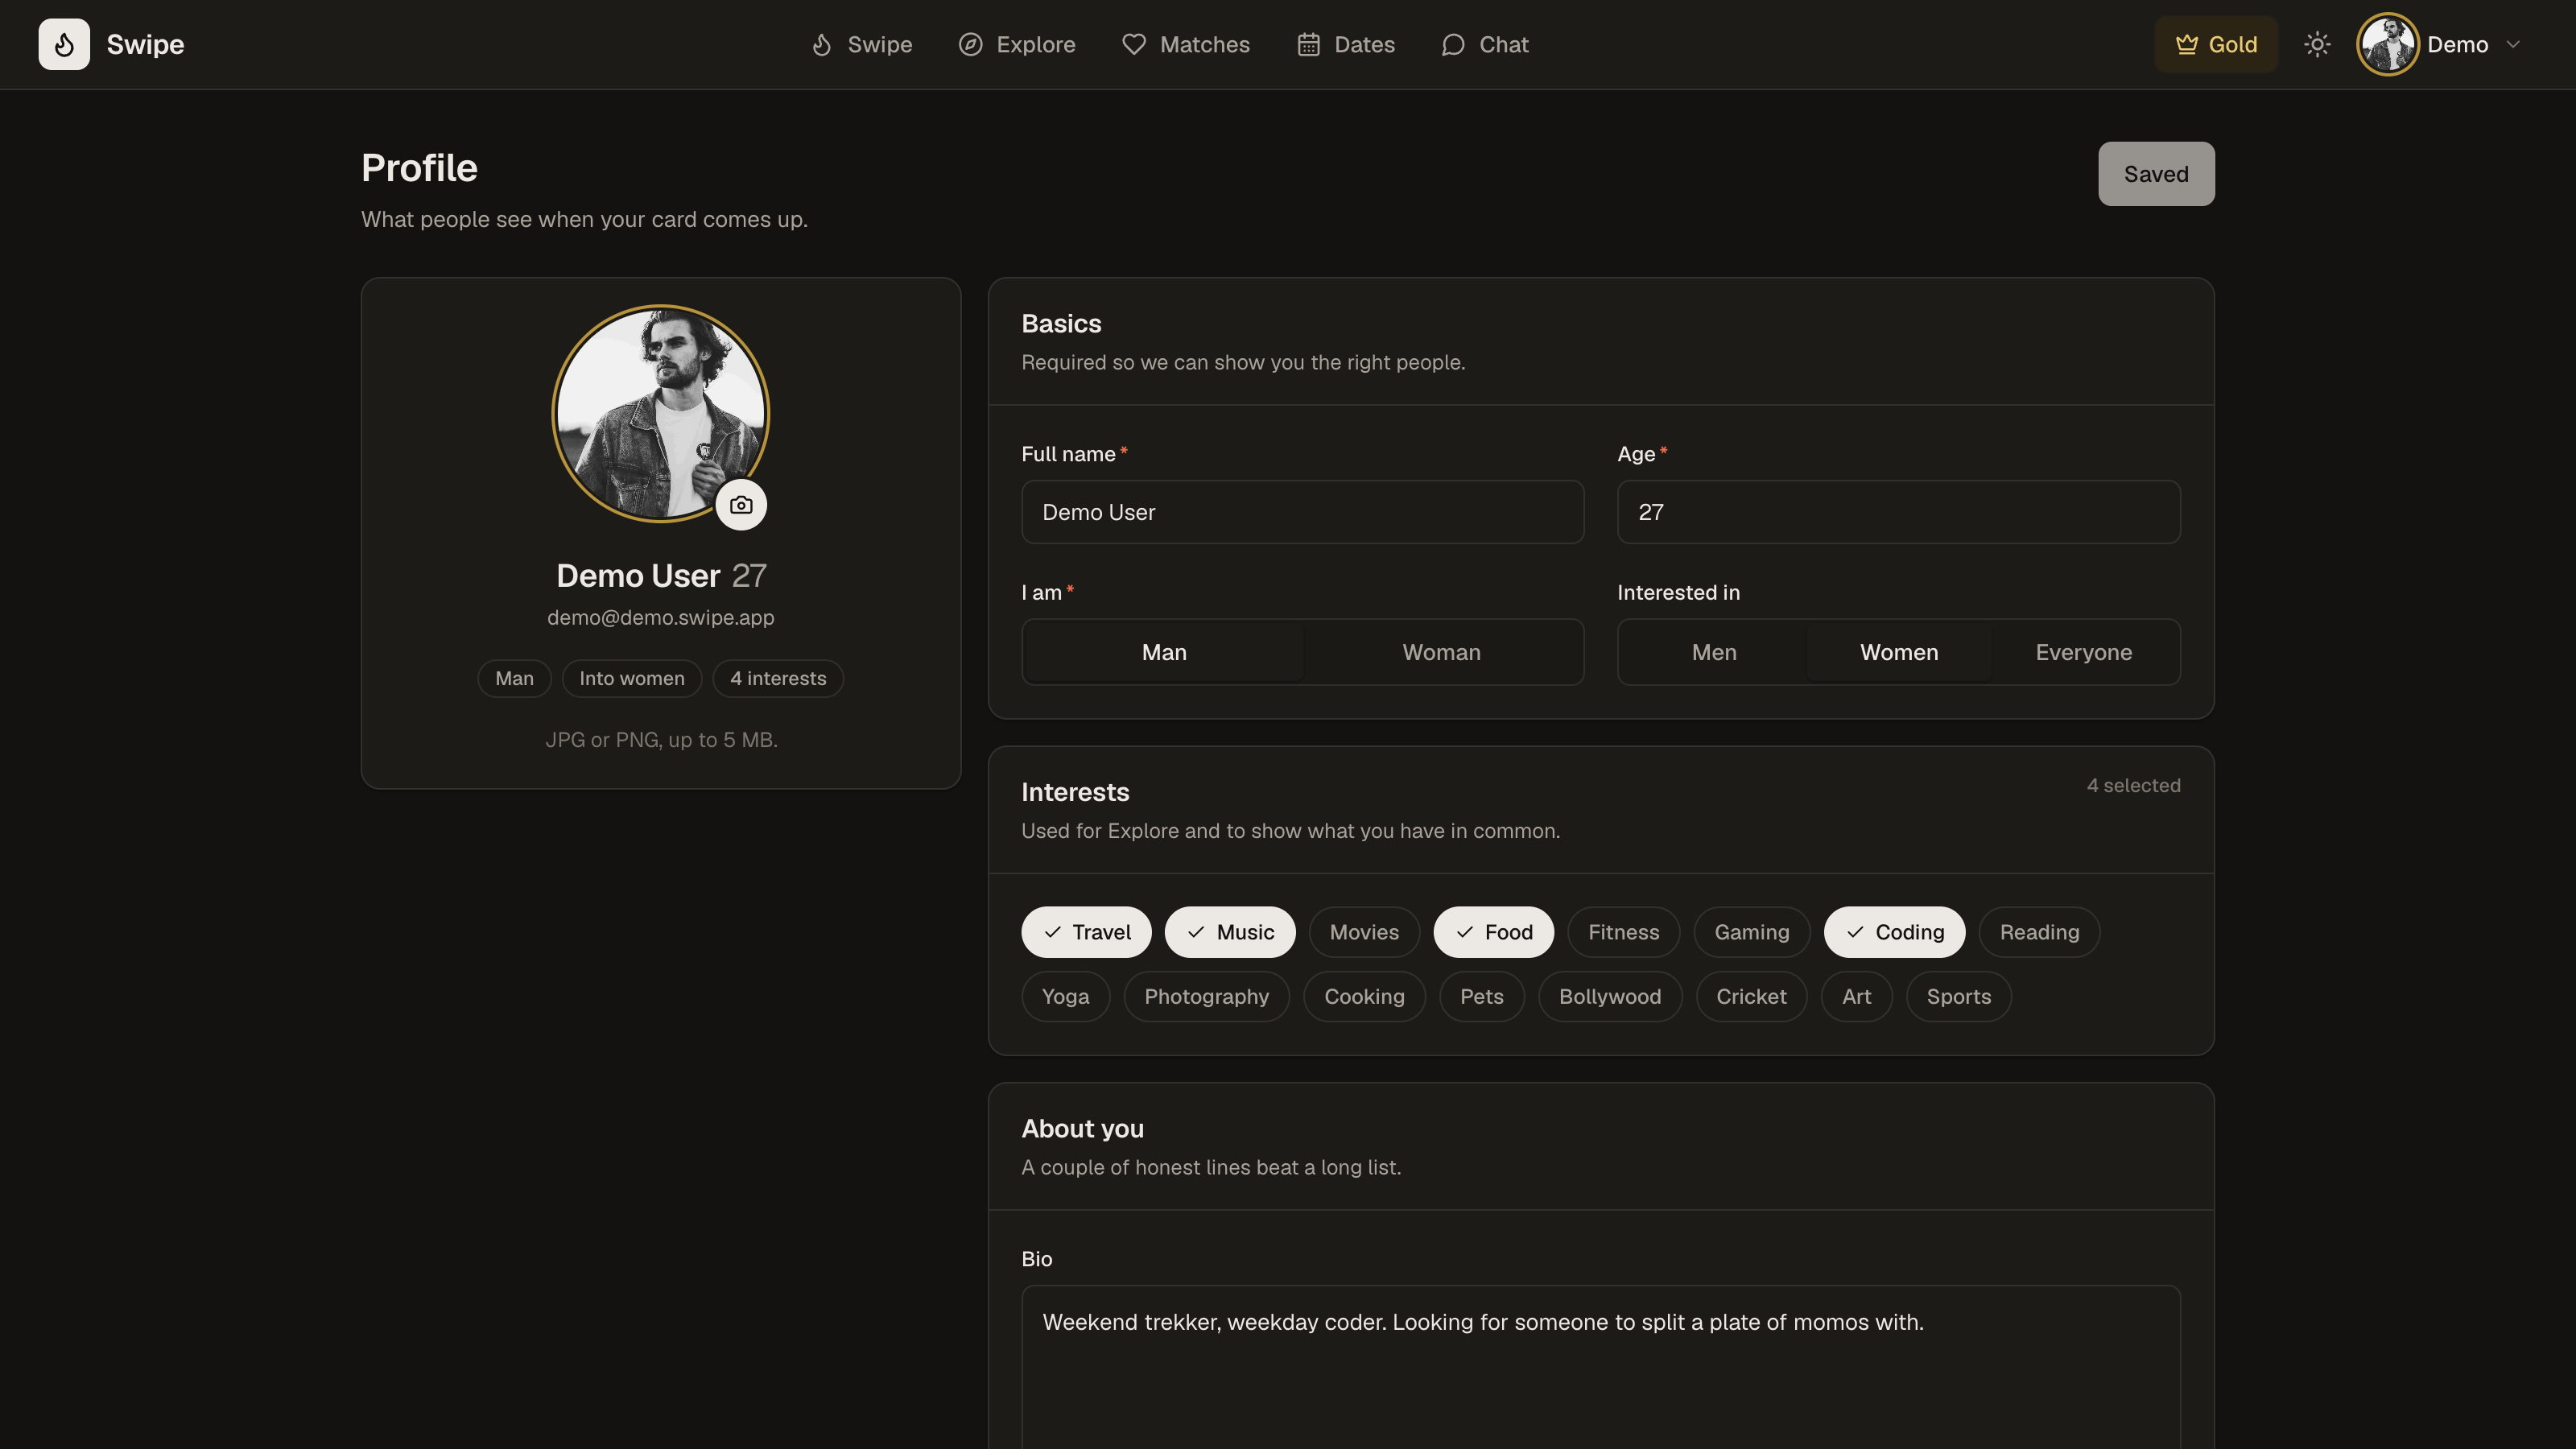Click the demo@demo.swipe.app email text
Viewport: 2576px width, 1449px height.
coord(660,618)
